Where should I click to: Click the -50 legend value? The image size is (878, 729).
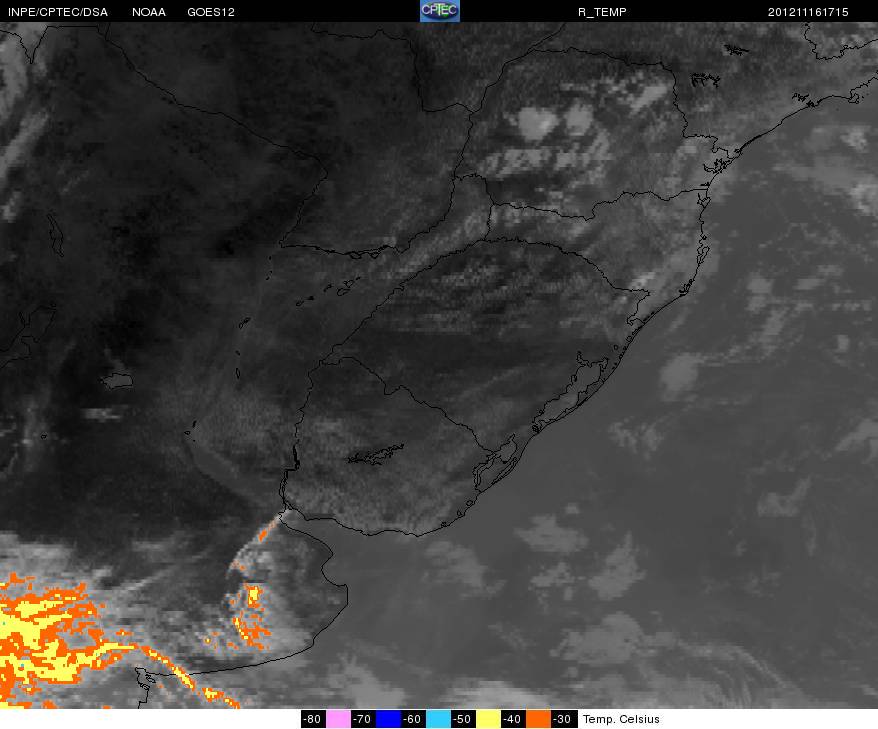tap(463, 719)
